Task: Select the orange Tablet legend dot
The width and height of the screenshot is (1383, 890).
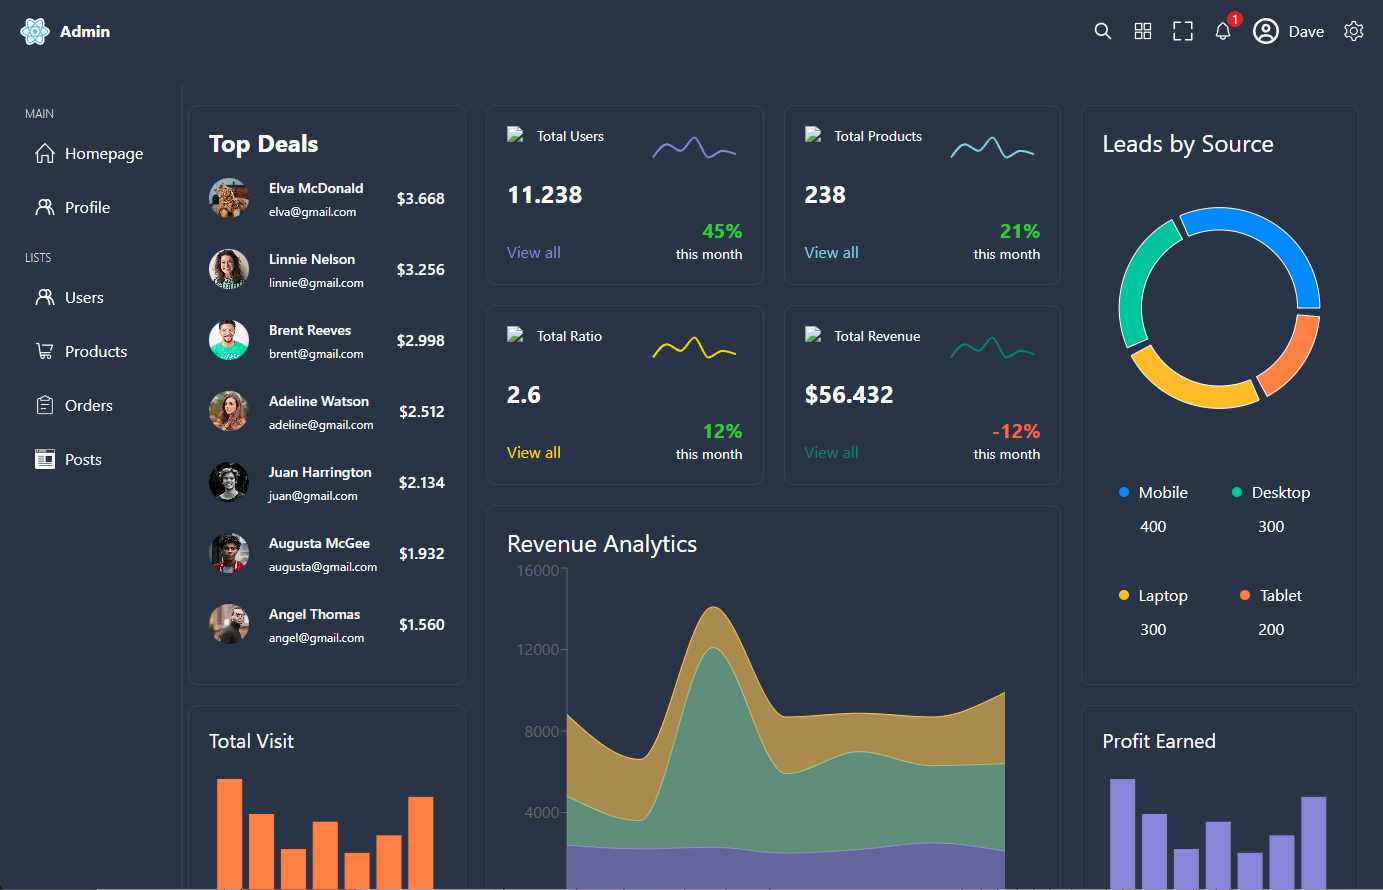Action: coord(1245,595)
